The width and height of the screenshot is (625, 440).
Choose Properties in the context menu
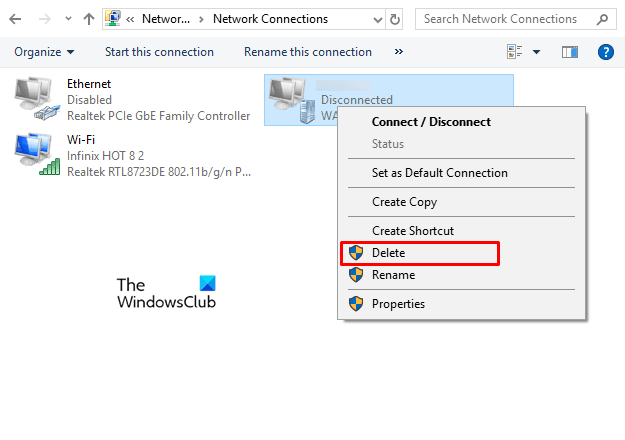coord(398,304)
